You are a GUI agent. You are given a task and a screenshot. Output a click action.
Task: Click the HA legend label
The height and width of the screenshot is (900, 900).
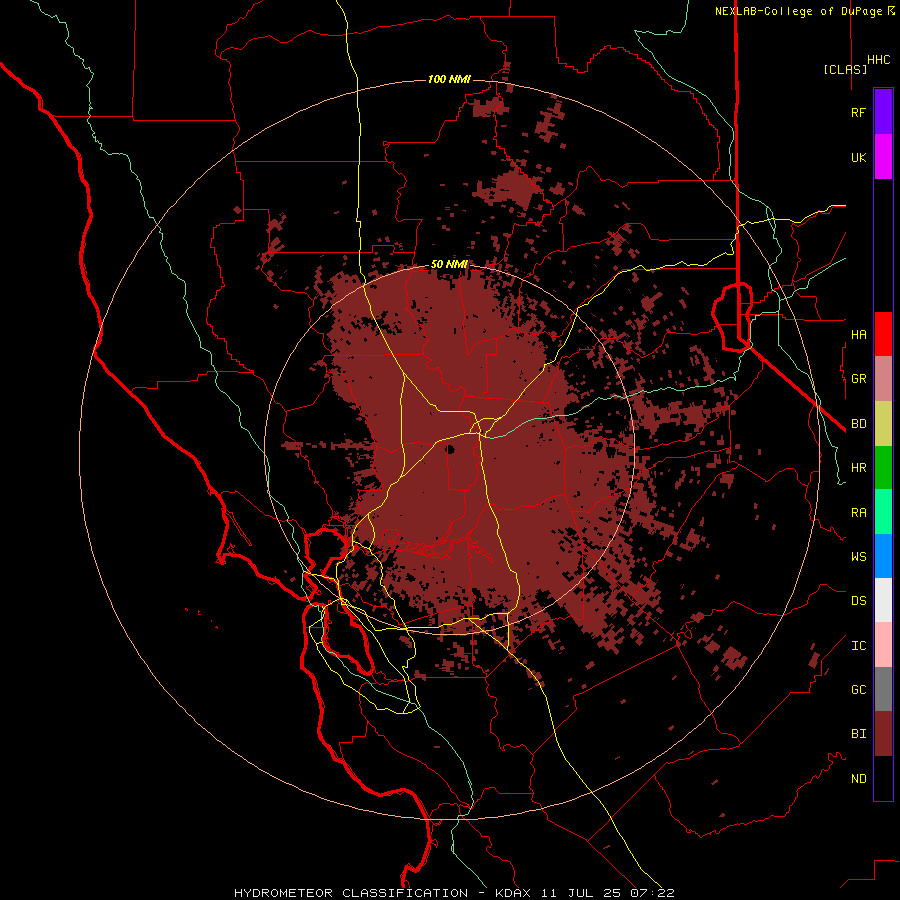858,335
